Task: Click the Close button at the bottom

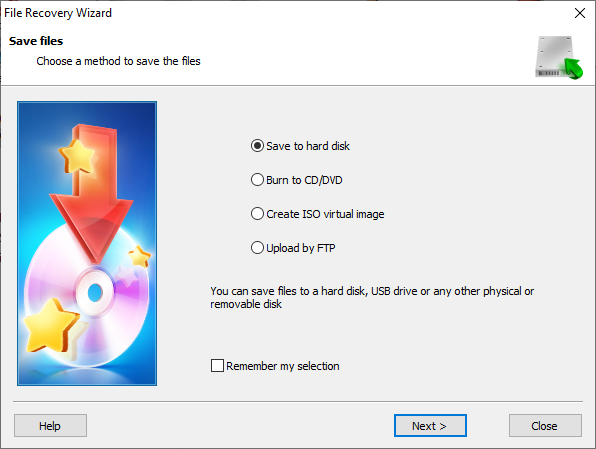Action: 545,426
